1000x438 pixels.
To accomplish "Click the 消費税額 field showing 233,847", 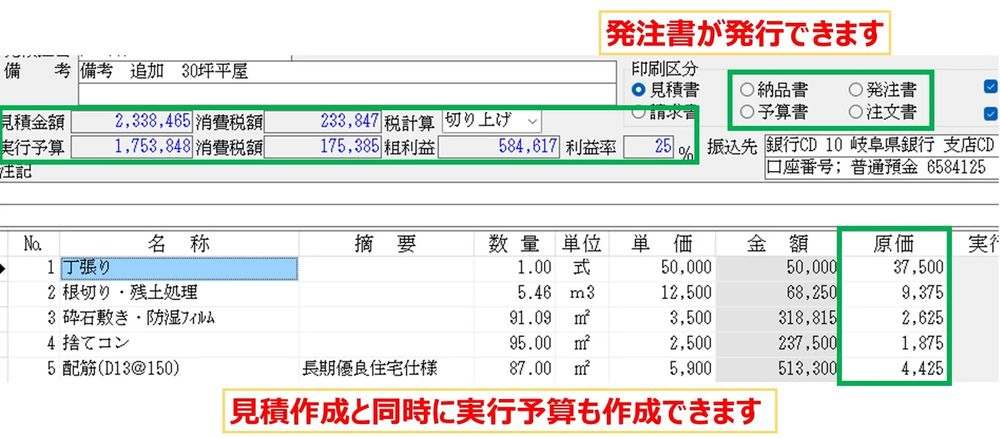I will [x=322, y=121].
